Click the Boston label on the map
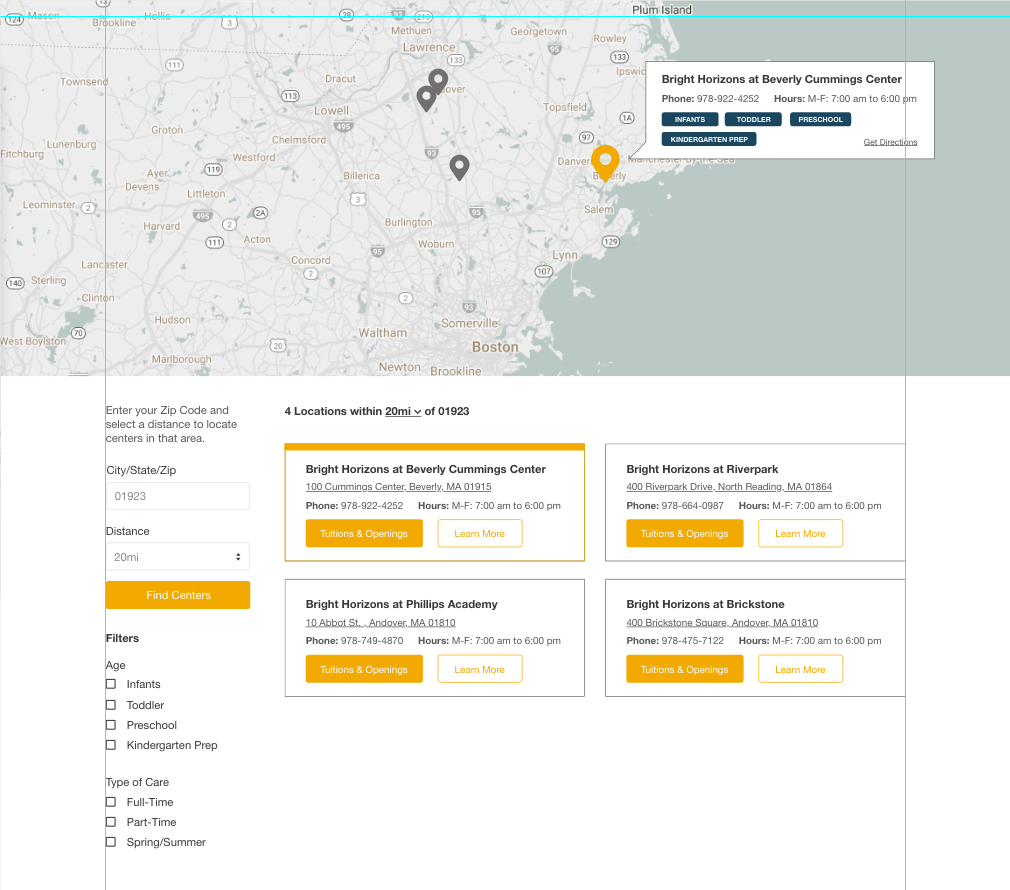Viewport: 1010px width, 890px height. pos(495,347)
